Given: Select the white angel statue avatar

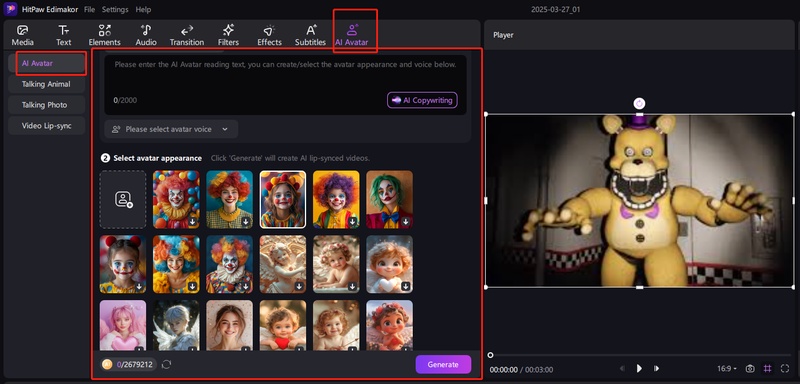Looking at the screenshot, I should coord(283,264).
